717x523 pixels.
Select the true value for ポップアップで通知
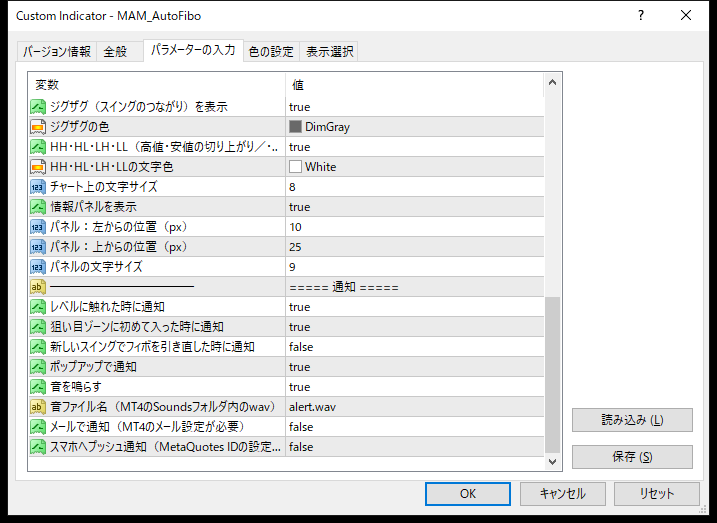click(415, 367)
